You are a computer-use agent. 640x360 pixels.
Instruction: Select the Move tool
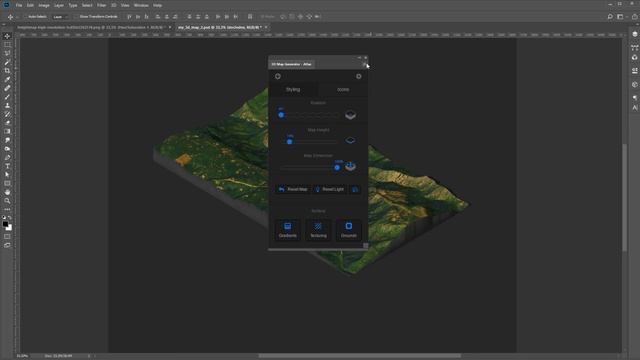[7, 36]
